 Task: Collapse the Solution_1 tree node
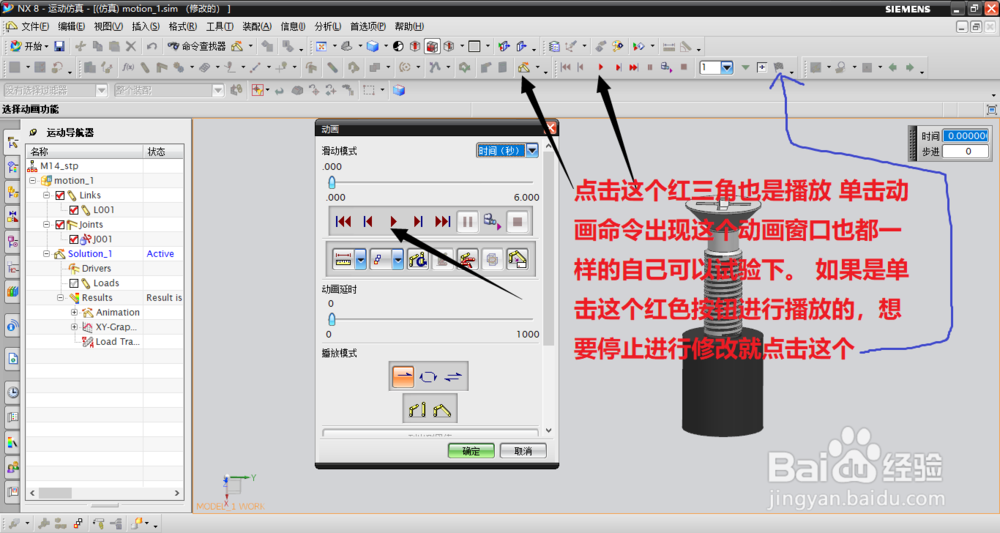pos(46,254)
